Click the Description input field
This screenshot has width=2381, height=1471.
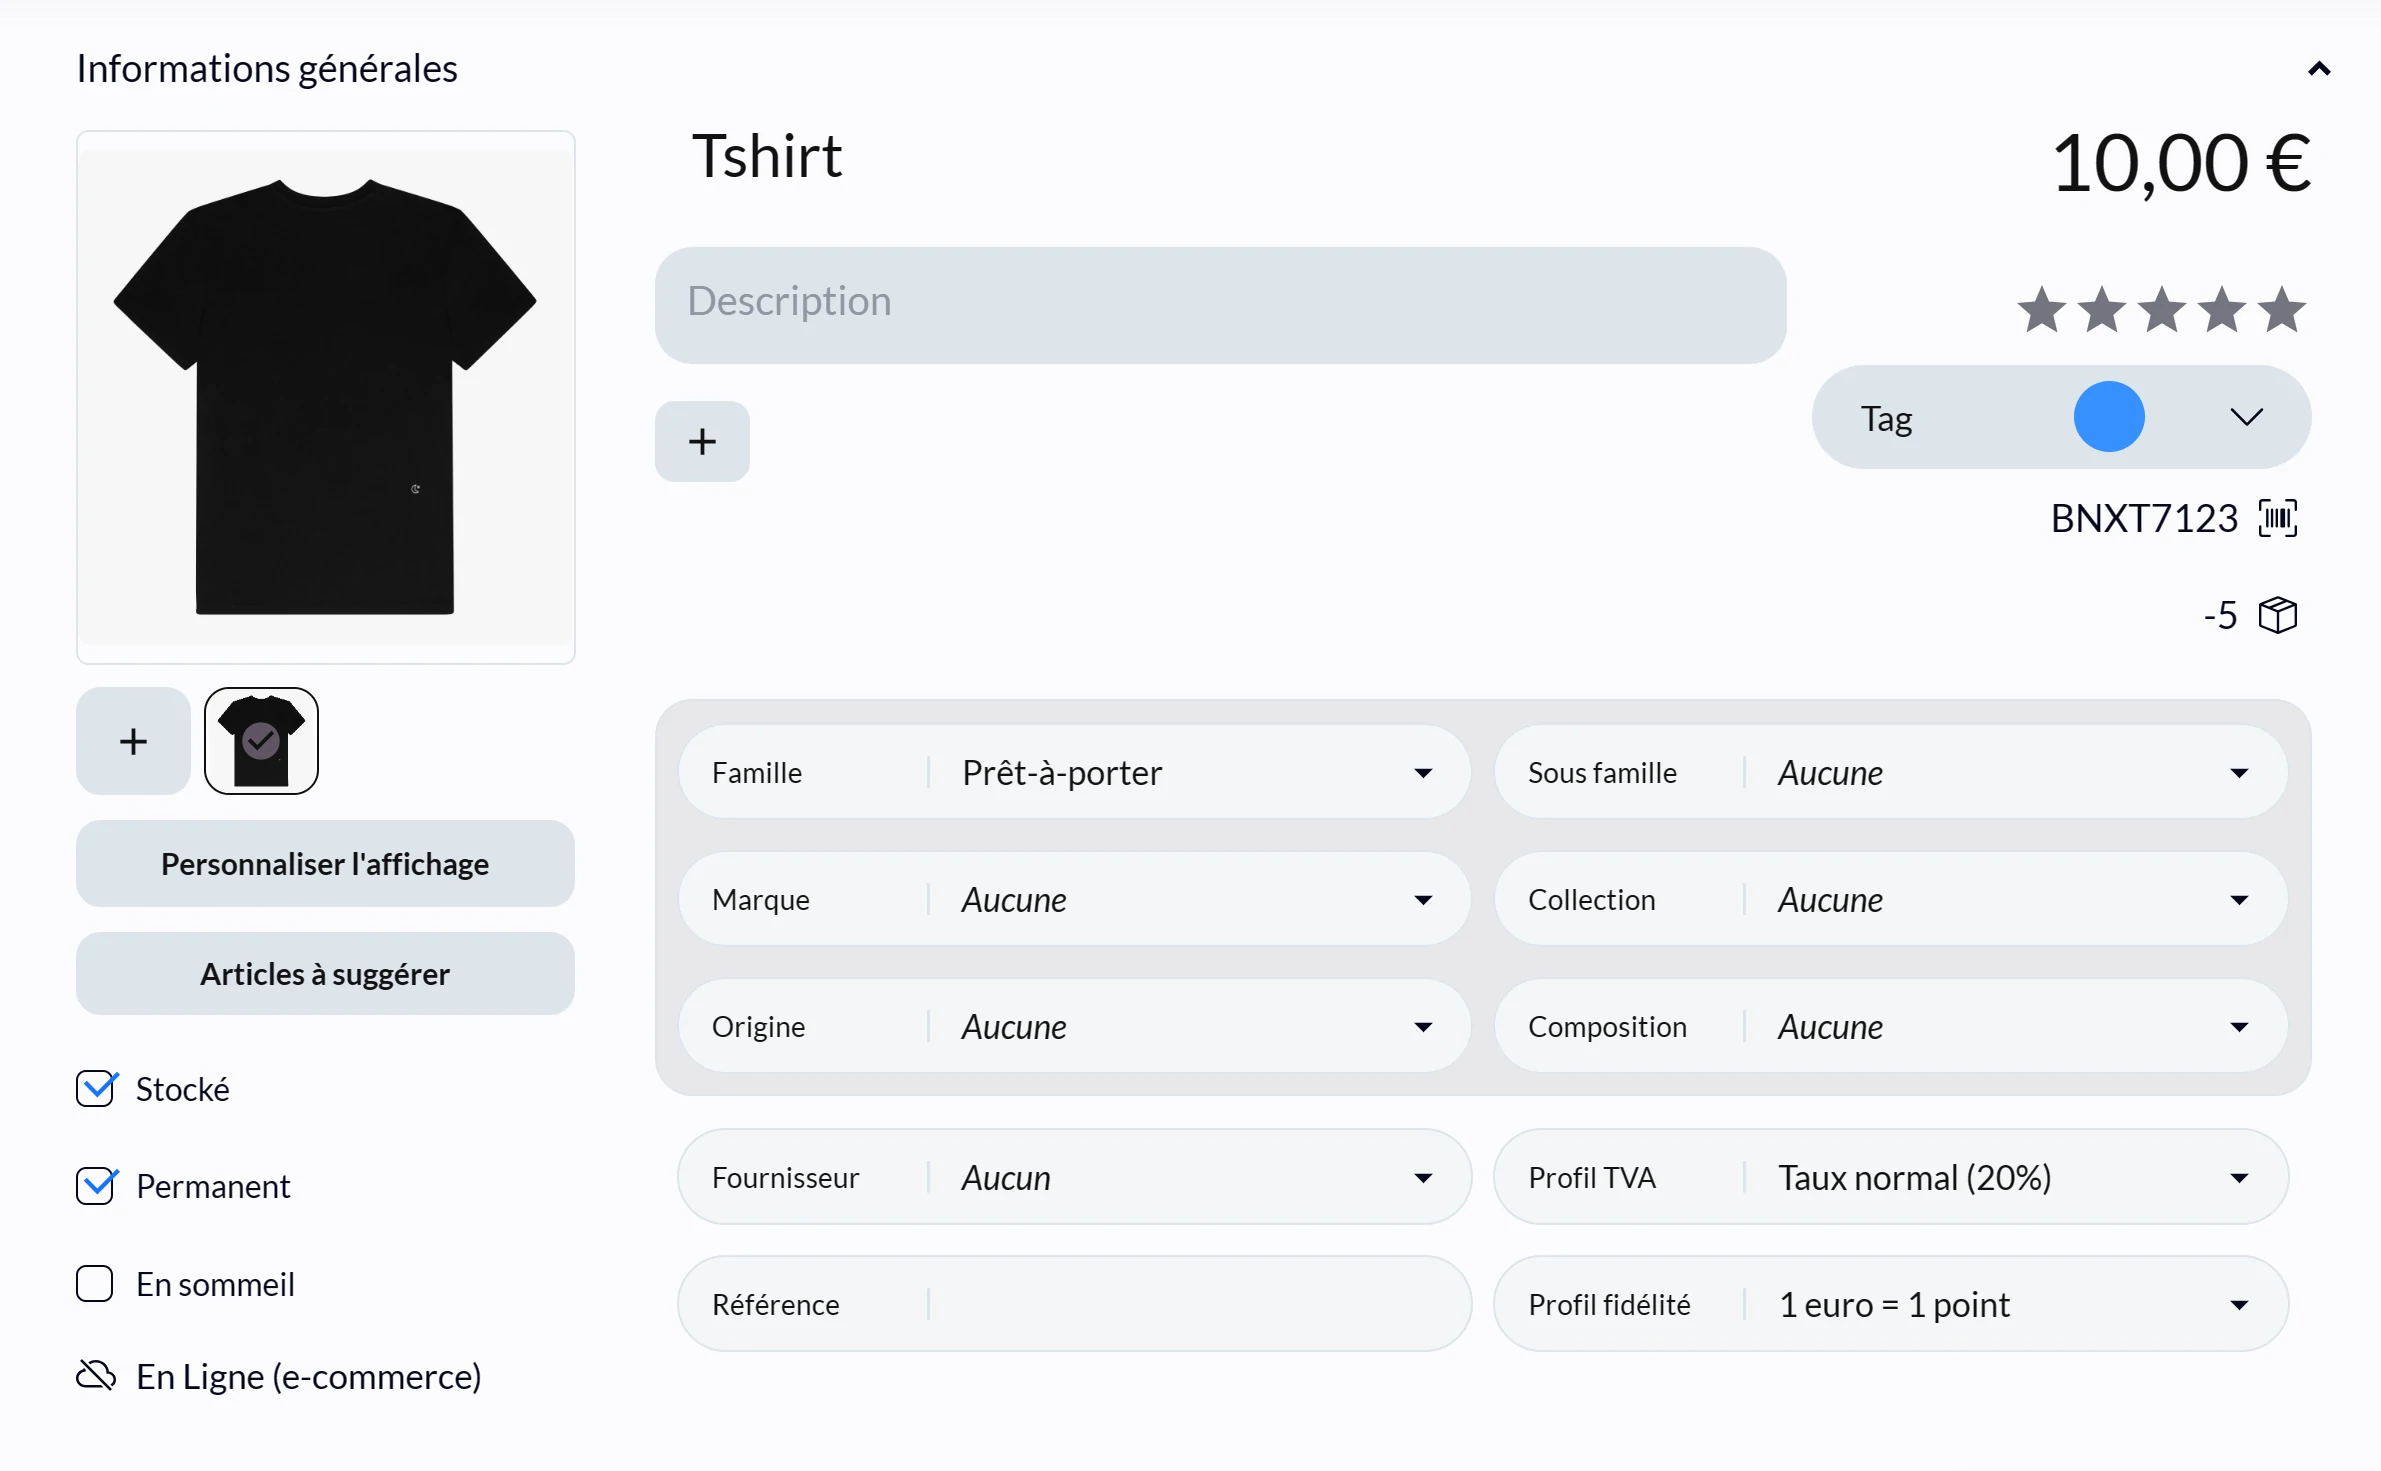pos(1220,305)
